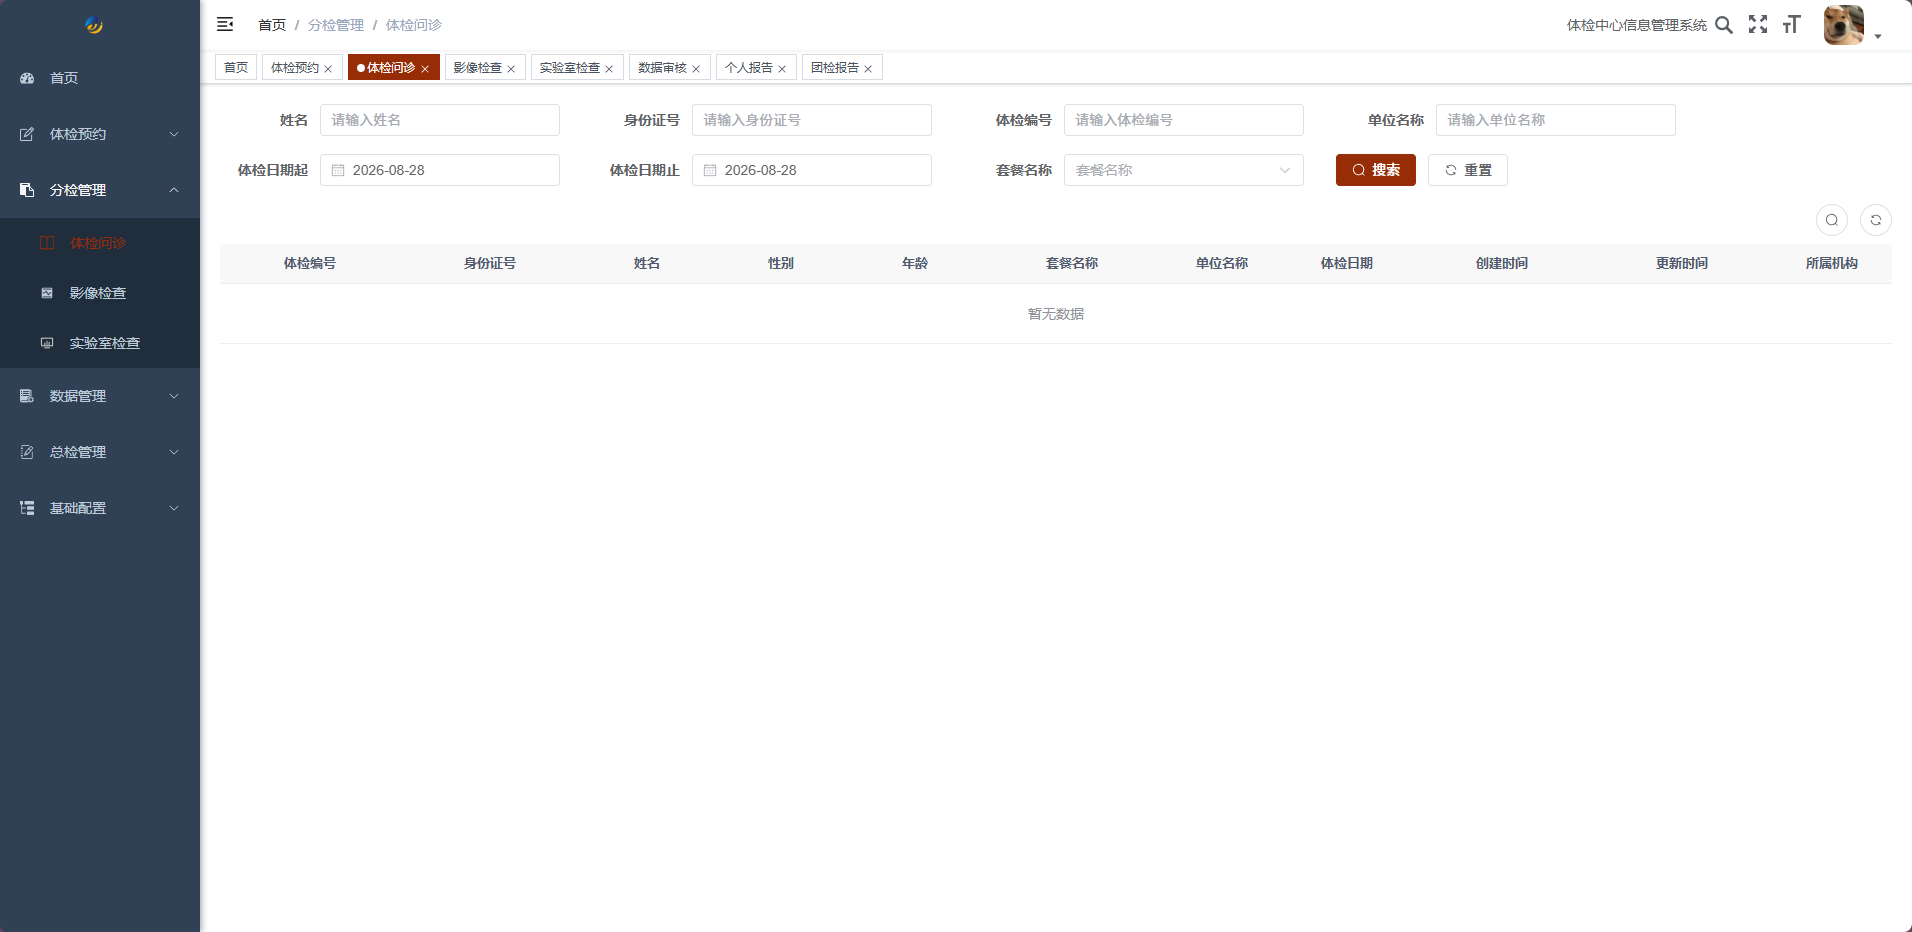1912x932 pixels.
Task: Refresh the table with round refresh icon
Action: click(1876, 220)
